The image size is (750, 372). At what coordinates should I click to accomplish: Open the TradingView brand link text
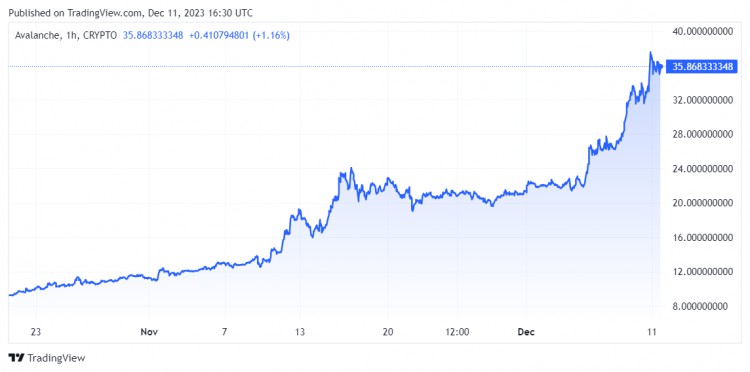point(56,358)
